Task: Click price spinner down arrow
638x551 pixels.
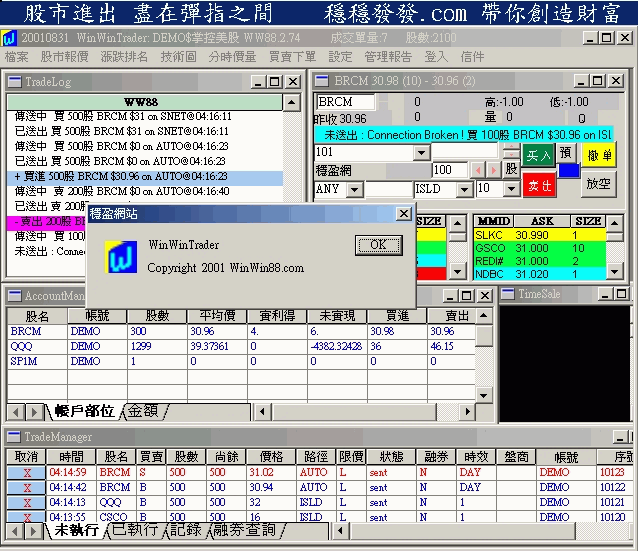Action: tap(511, 155)
